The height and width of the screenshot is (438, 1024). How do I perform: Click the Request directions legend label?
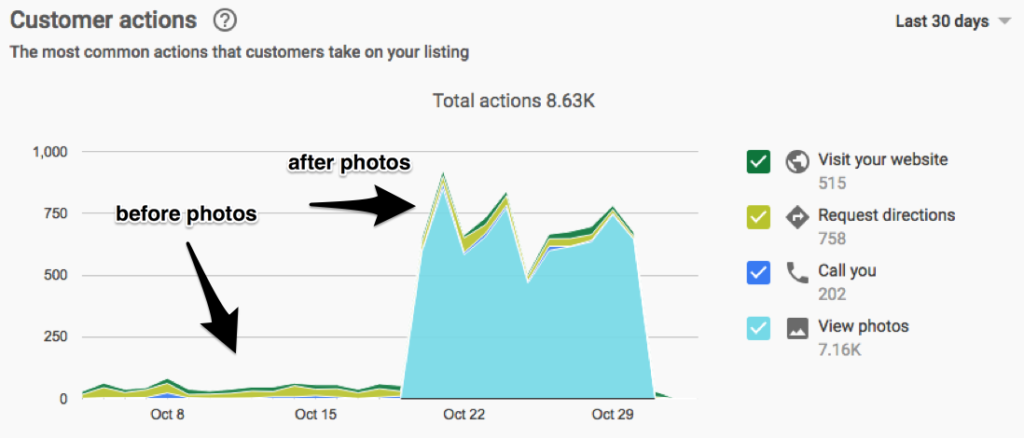(x=886, y=215)
